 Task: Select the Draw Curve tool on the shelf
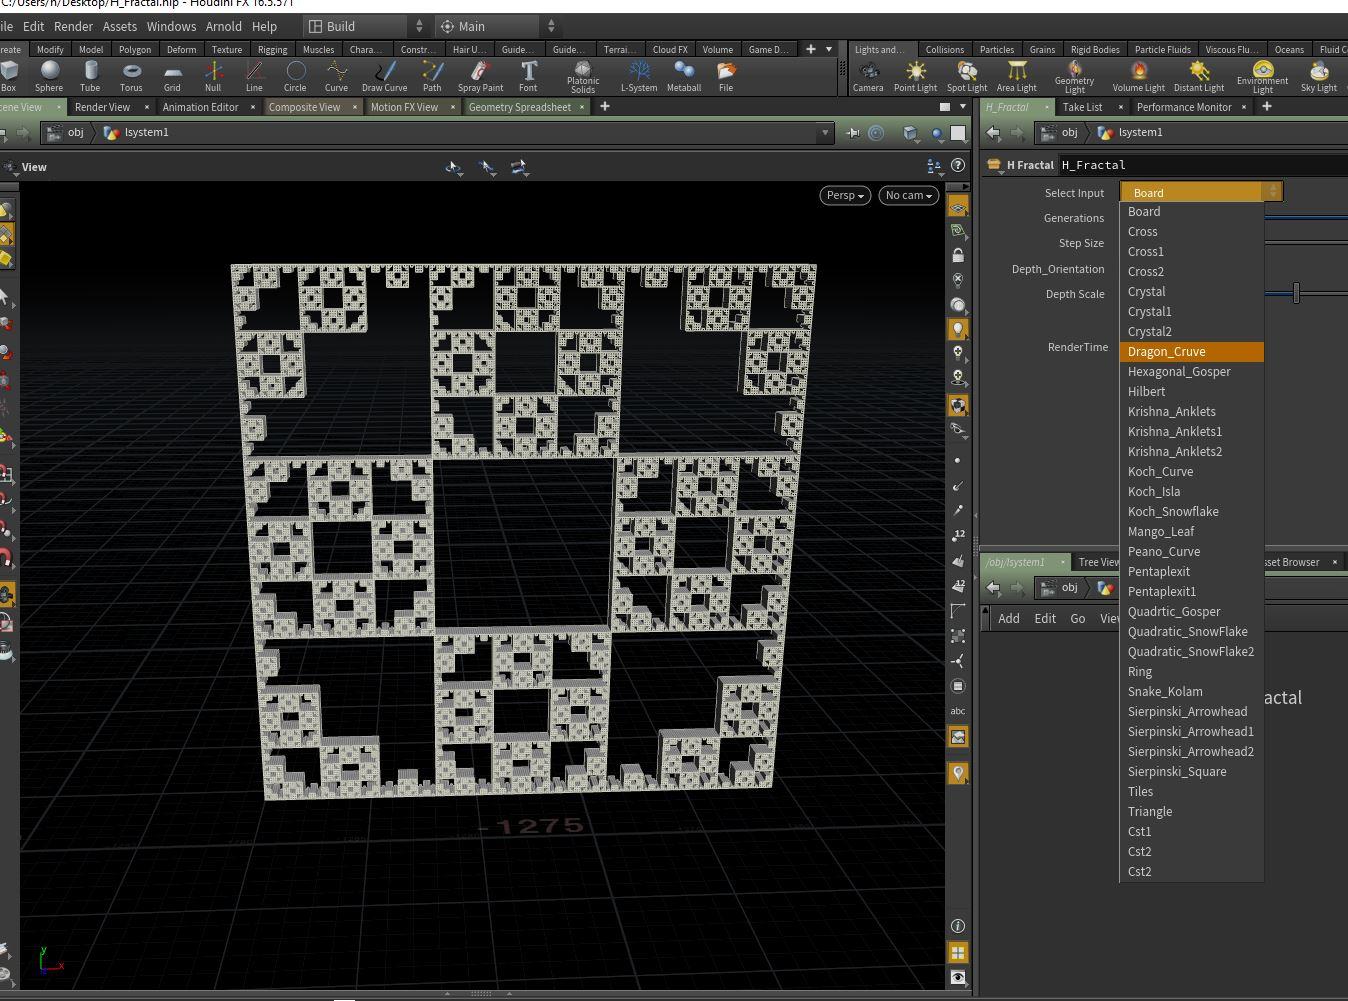pos(384,75)
